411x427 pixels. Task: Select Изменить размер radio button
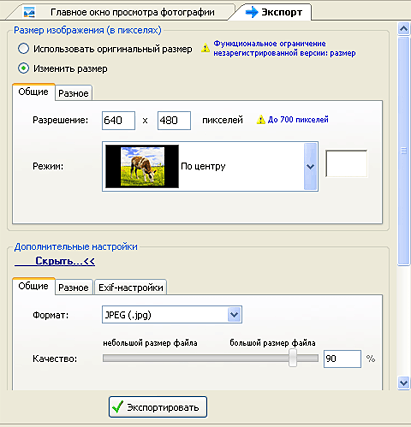tap(23, 69)
